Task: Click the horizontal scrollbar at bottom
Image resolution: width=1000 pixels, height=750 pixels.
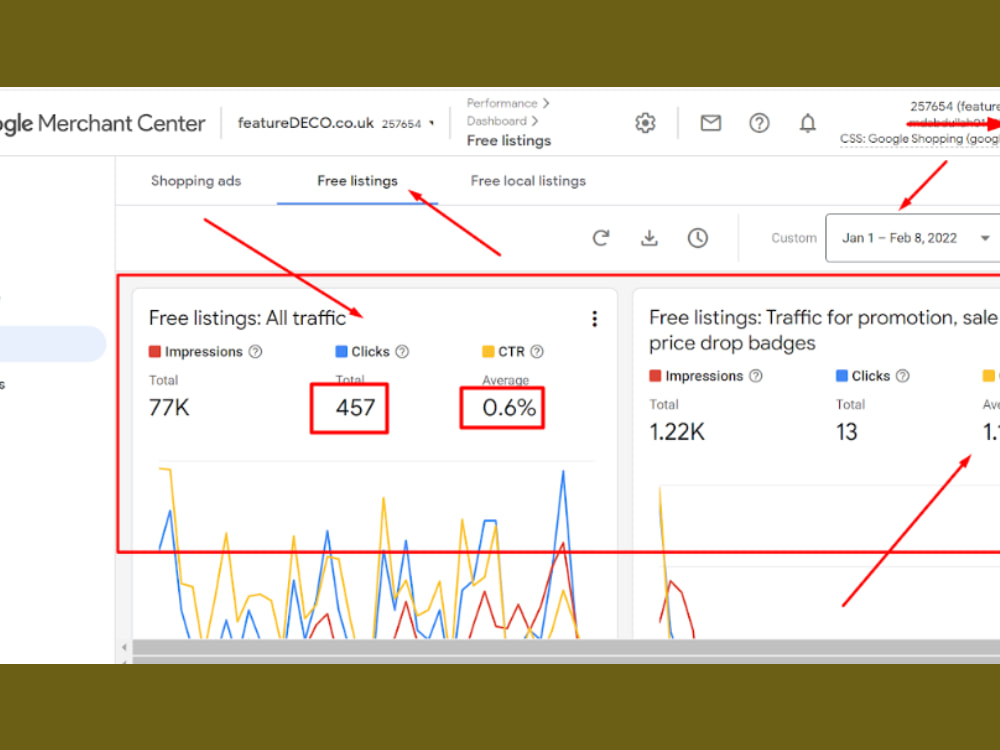Action: pyautogui.click(x=566, y=647)
